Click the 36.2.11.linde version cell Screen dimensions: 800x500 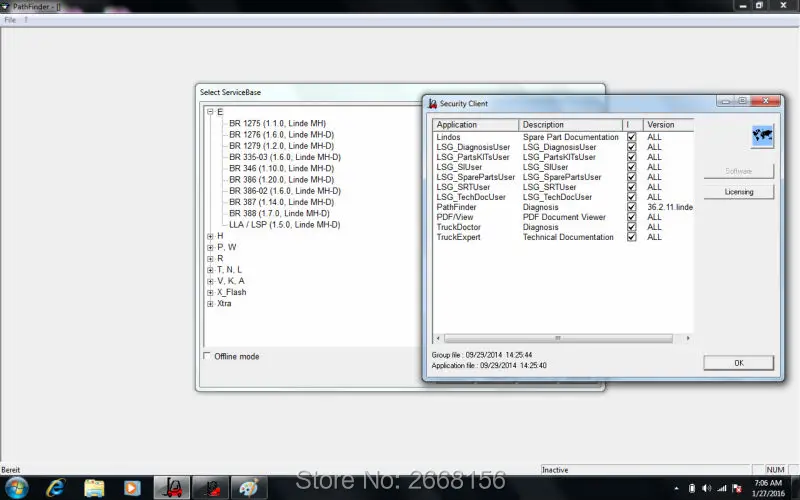[670, 207]
